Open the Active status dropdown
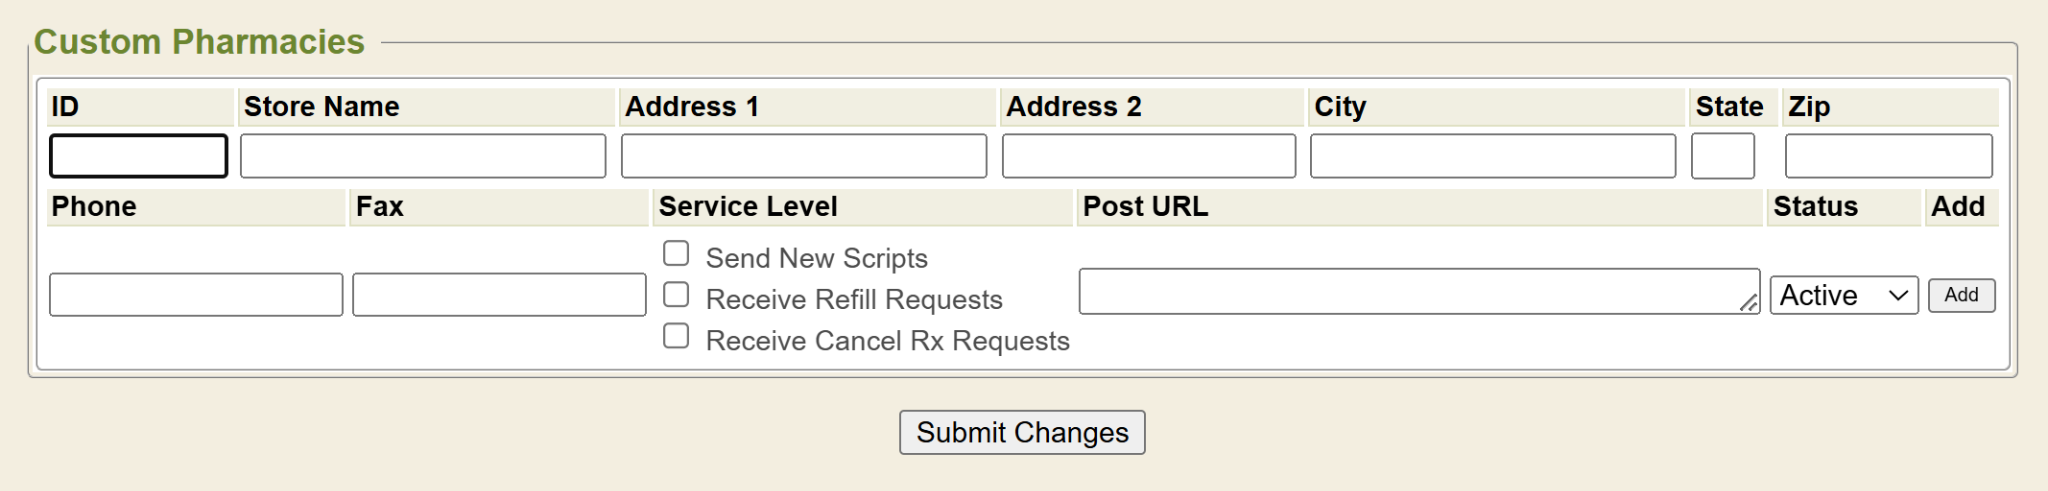 [1843, 295]
